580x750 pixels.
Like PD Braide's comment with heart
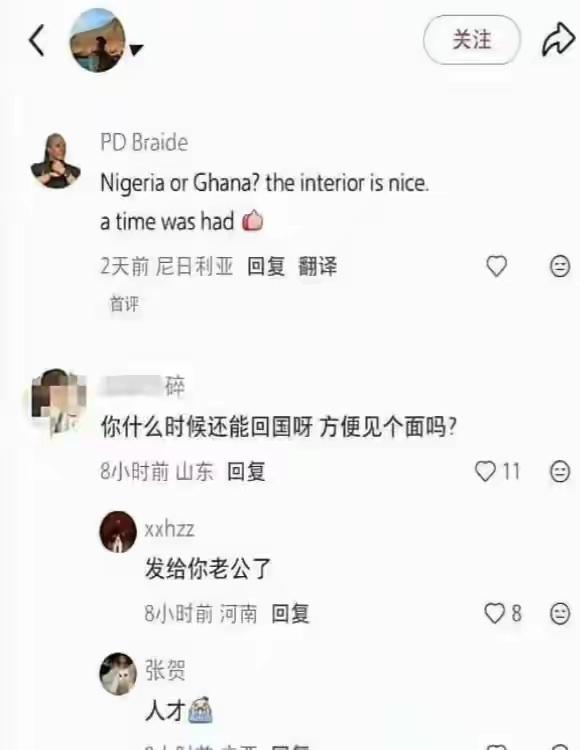[496, 266]
